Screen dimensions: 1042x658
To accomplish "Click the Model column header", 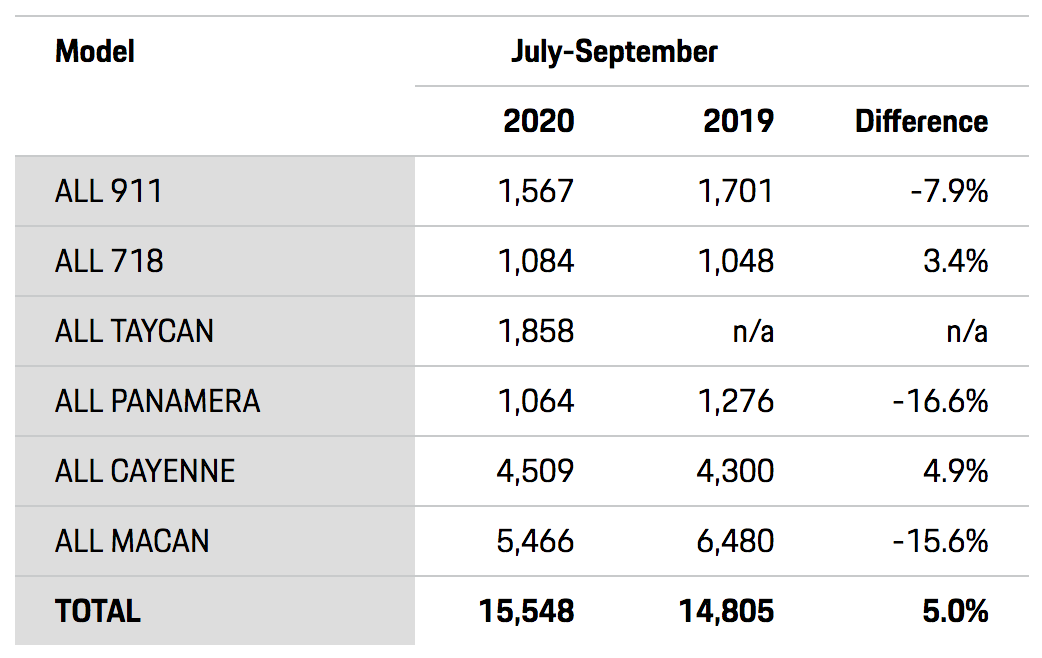I will (95, 51).
